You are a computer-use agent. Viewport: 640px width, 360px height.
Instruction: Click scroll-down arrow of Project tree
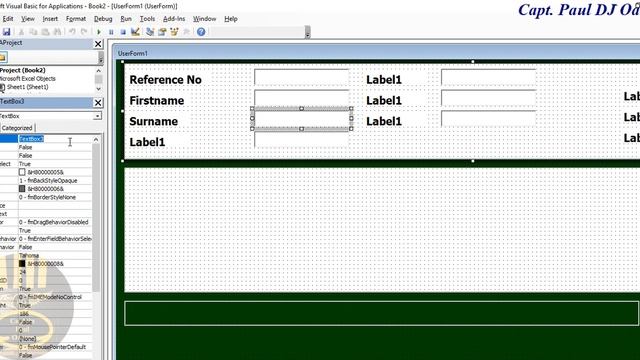[98, 89]
